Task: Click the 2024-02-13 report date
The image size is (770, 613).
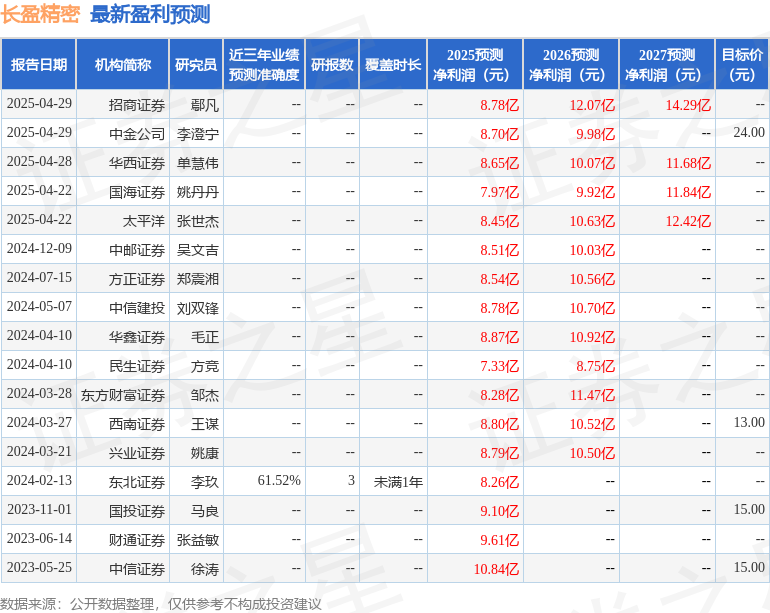Action: pyautogui.click(x=39, y=480)
